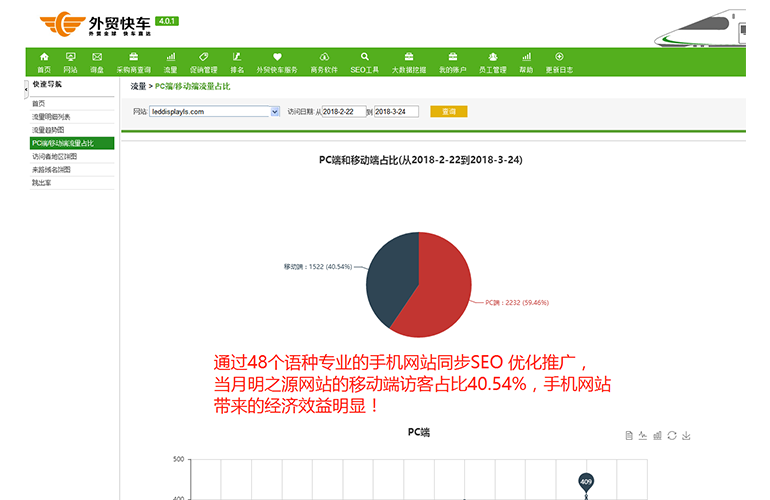The height and width of the screenshot is (500, 770).
Task: Go to 首页 in the top green navigation
Action: point(44,63)
